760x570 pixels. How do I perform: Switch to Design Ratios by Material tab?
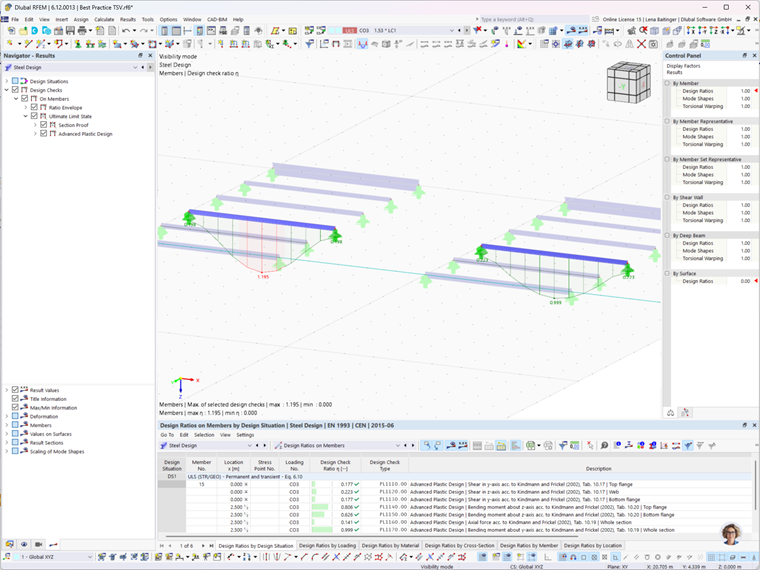tap(390, 545)
